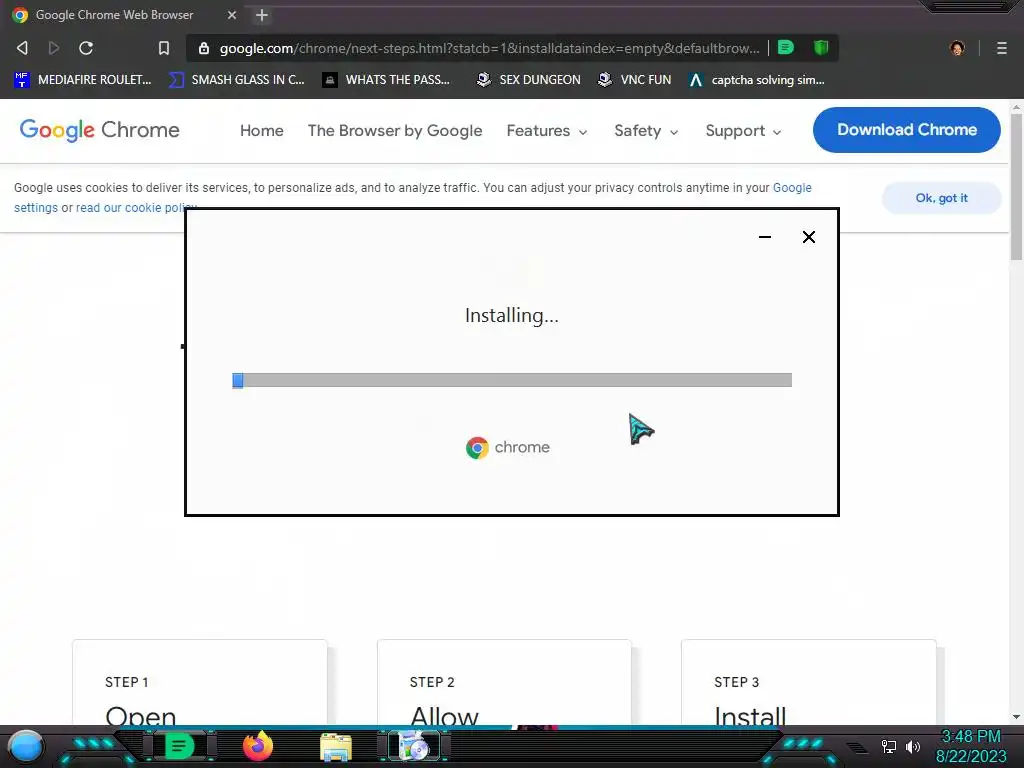The image size is (1024, 768).
Task: Open a new tab with the plus button
Action: pyautogui.click(x=262, y=15)
